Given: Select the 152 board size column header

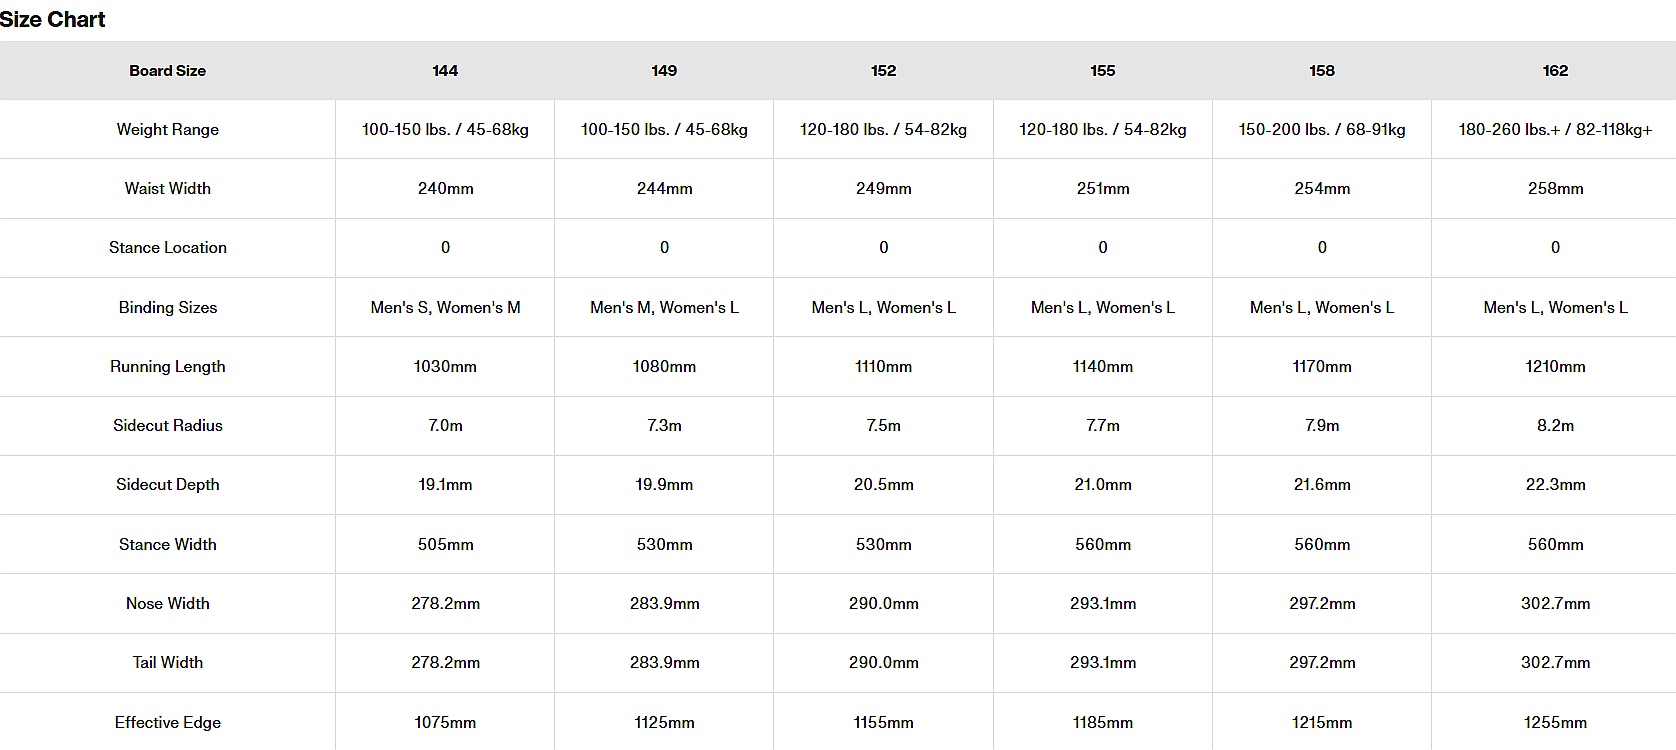Looking at the screenshot, I should coord(883,71).
